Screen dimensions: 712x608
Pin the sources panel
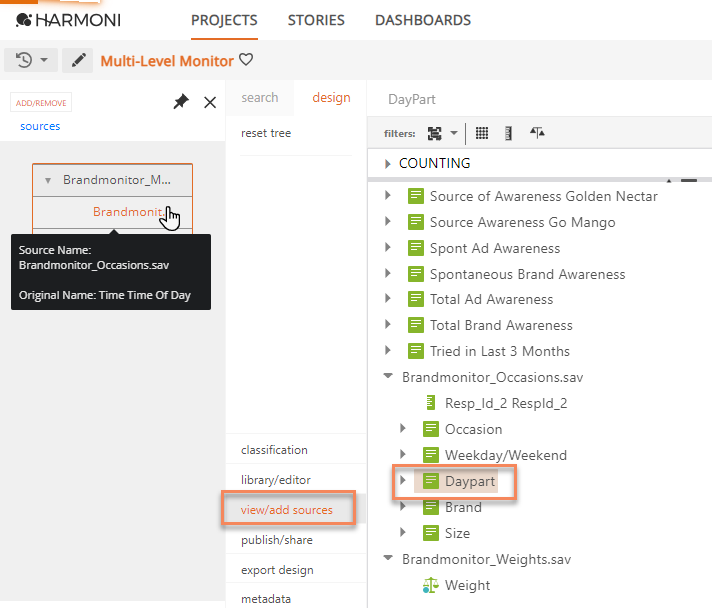pyautogui.click(x=181, y=102)
